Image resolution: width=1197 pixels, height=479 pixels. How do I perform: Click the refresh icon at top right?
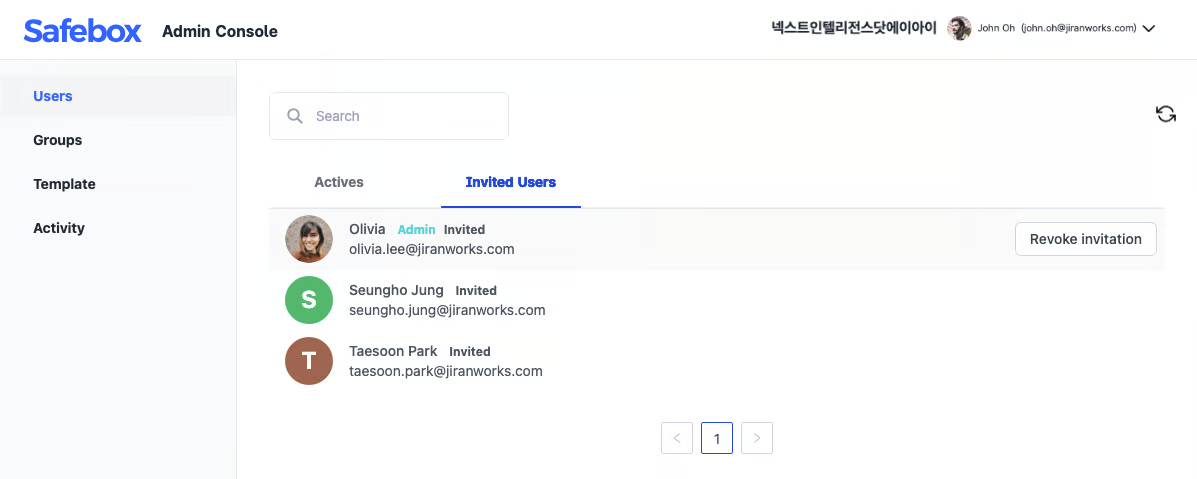point(1165,114)
